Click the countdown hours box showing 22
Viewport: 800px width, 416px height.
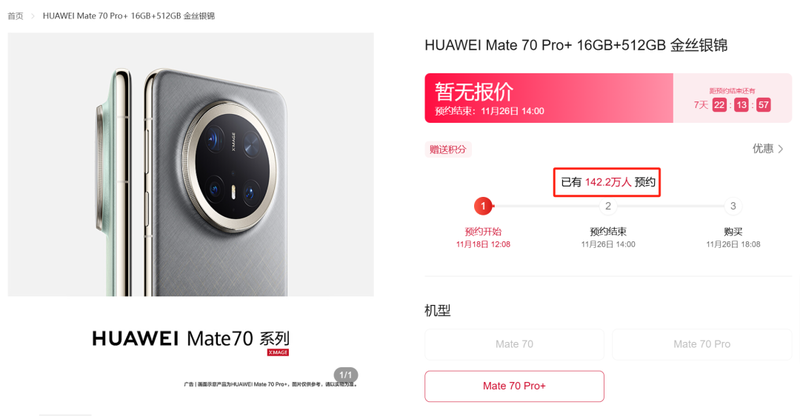[x=719, y=105]
